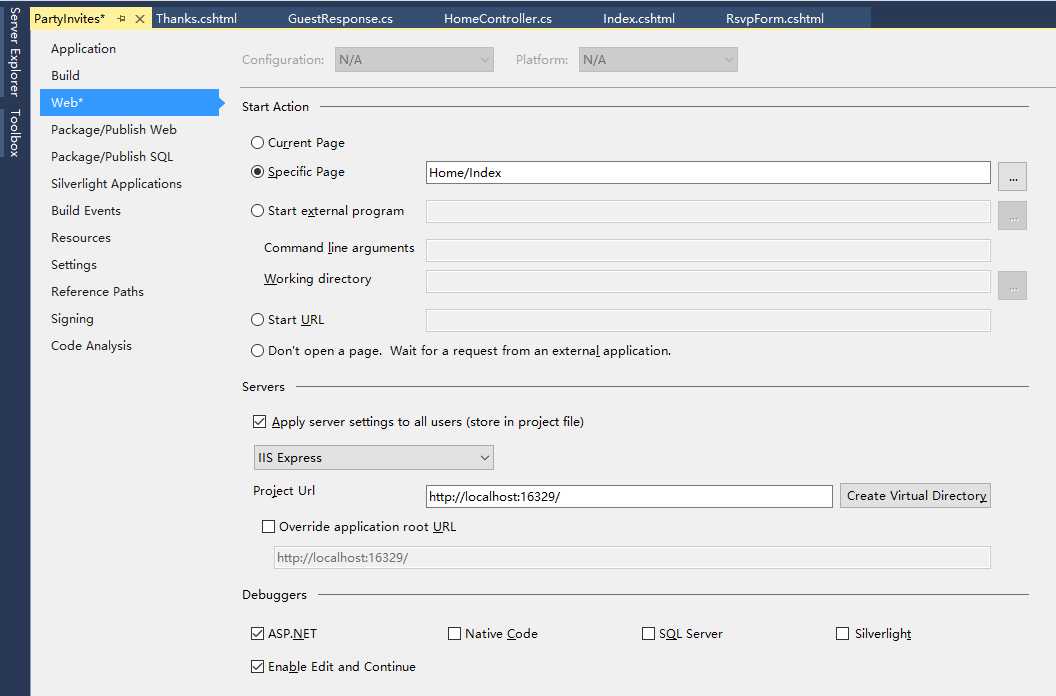Open the IIS Express server dropdown

pos(374,457)
